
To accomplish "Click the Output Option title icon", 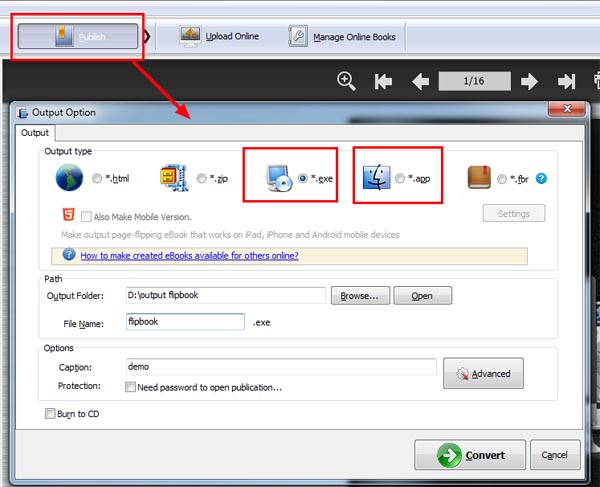I will [x=23, y=113].
